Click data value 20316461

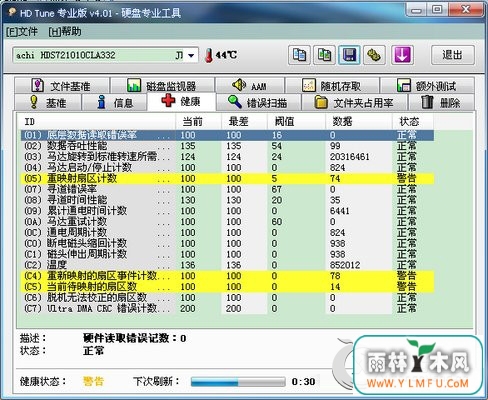coord(349,157)
